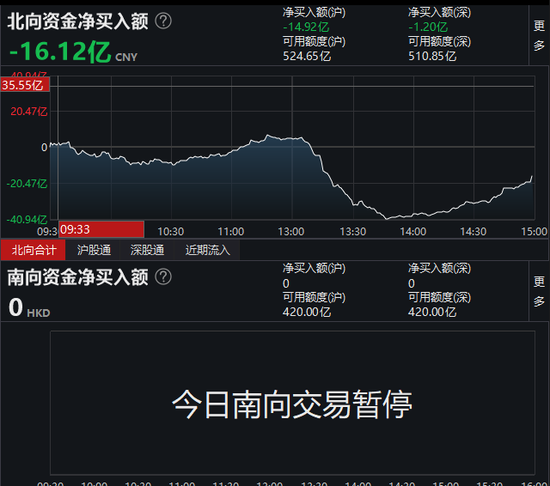Open the 近期流入 tab

tap(208, 250)
